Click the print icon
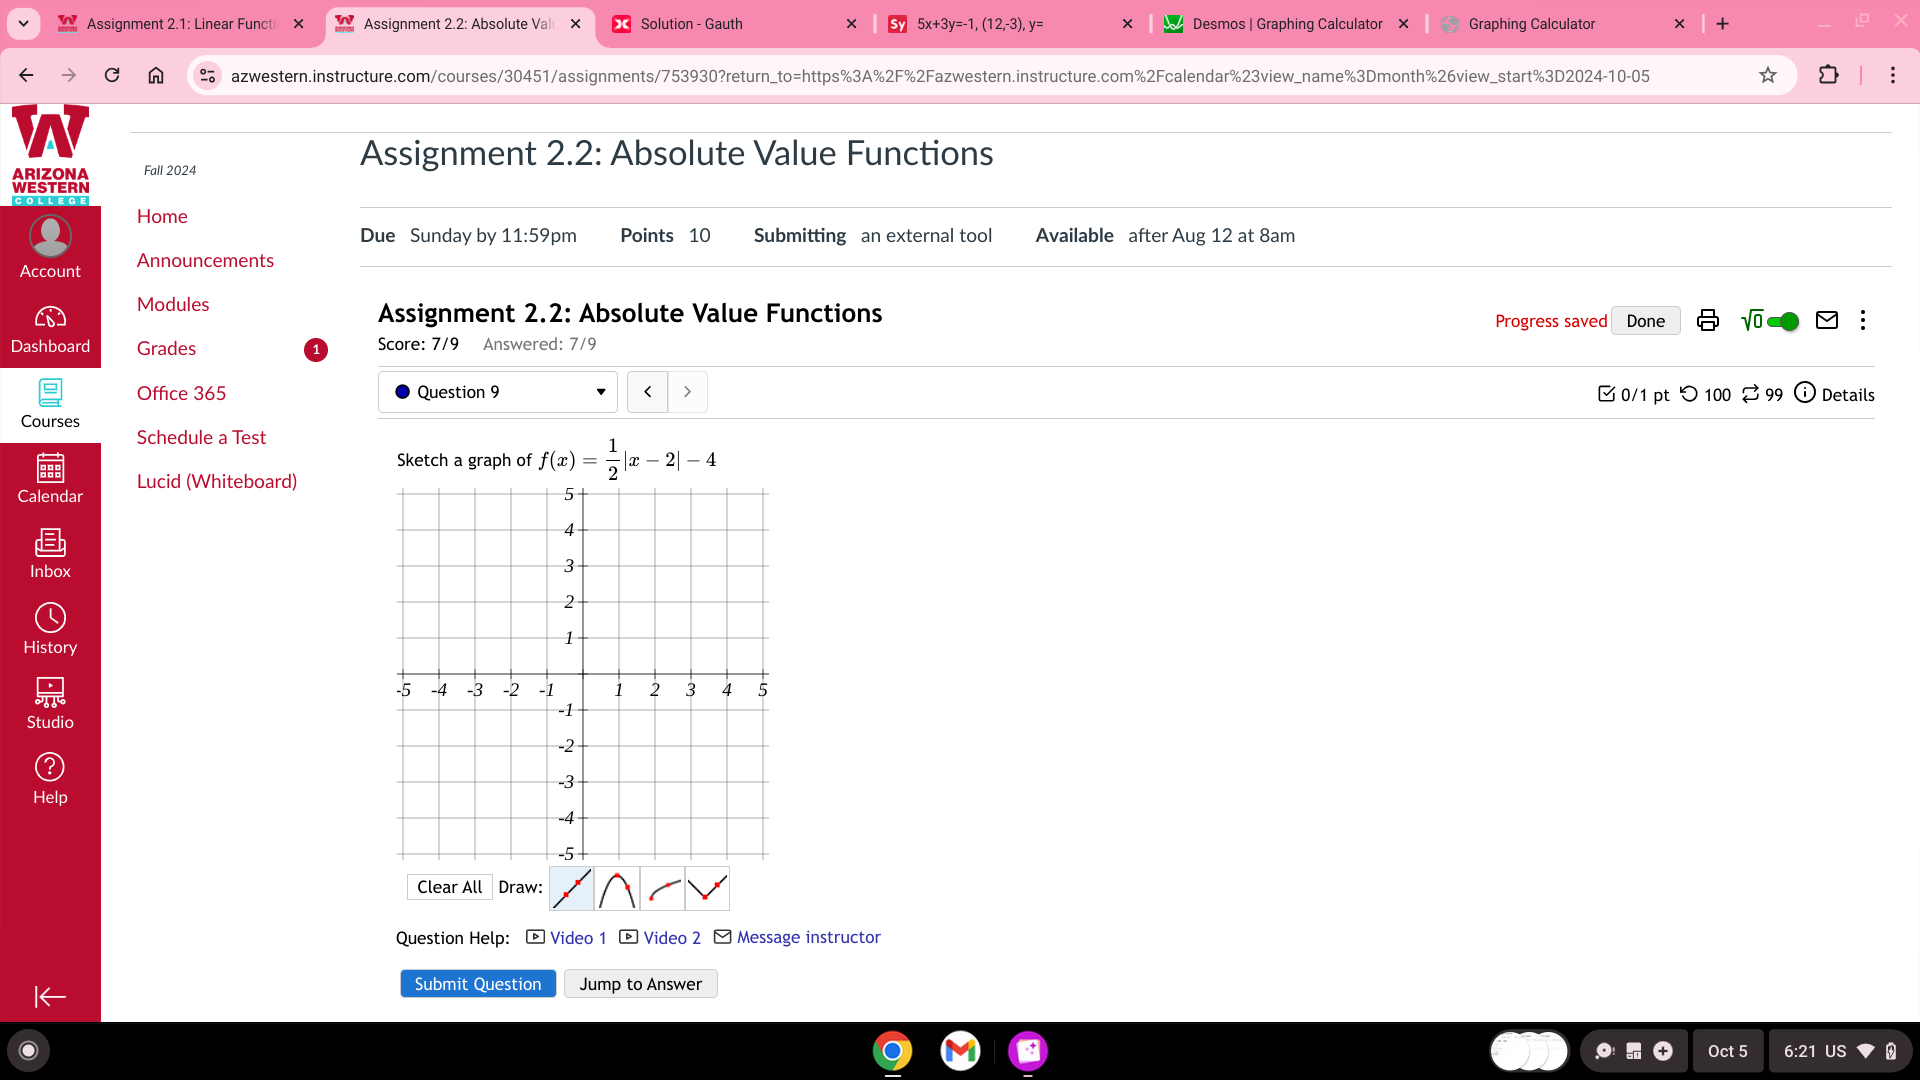 [x=1706, y=319]
